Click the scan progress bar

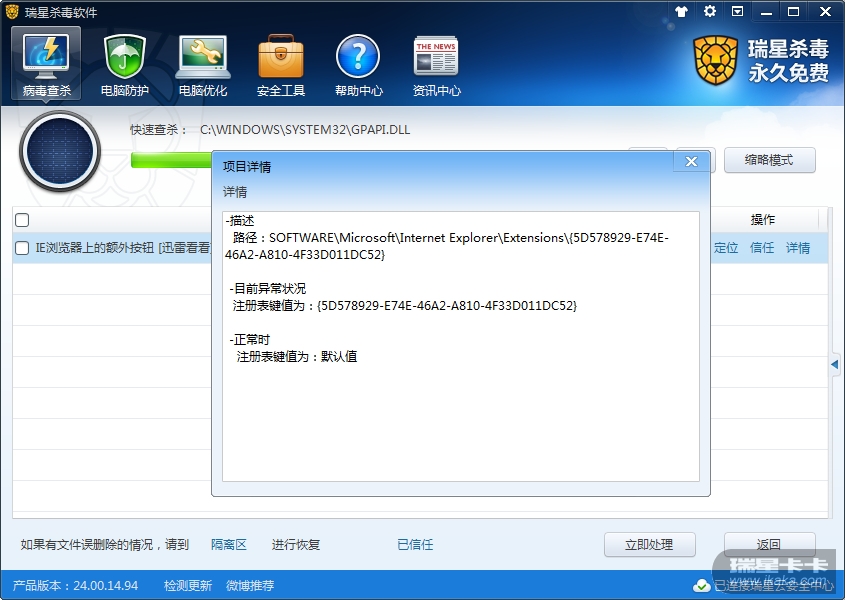[x=171, y=160]
